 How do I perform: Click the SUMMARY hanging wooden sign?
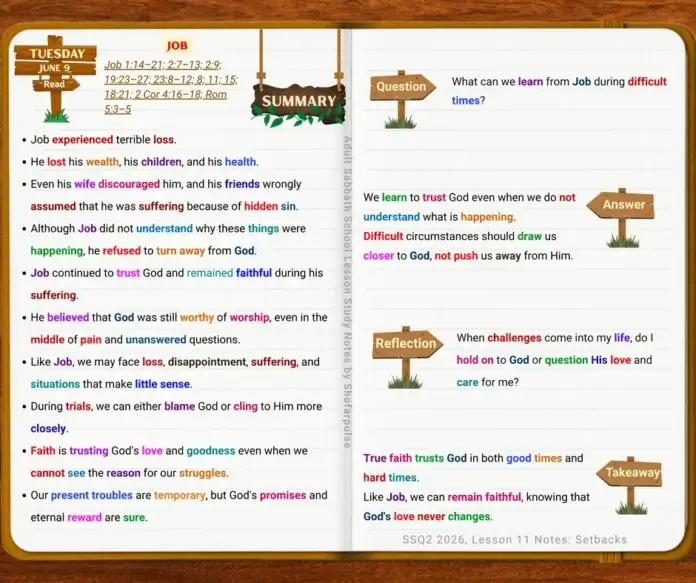pos(298,103)
